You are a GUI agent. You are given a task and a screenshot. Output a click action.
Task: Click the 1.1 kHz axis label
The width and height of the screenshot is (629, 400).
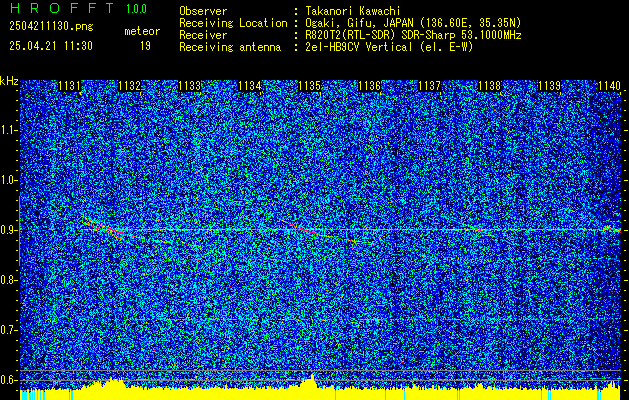(8, 130)
